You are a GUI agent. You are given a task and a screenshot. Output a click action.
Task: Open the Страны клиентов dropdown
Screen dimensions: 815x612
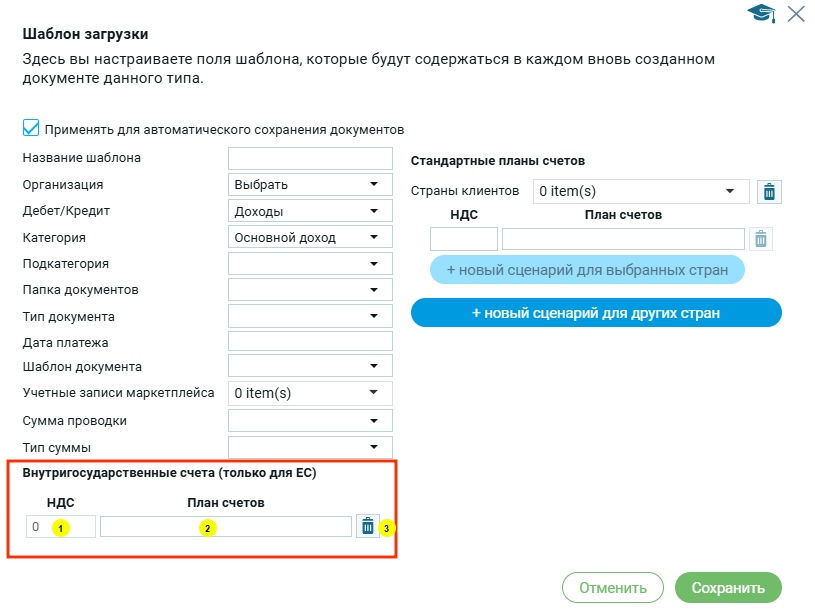[x=640, y=191]
